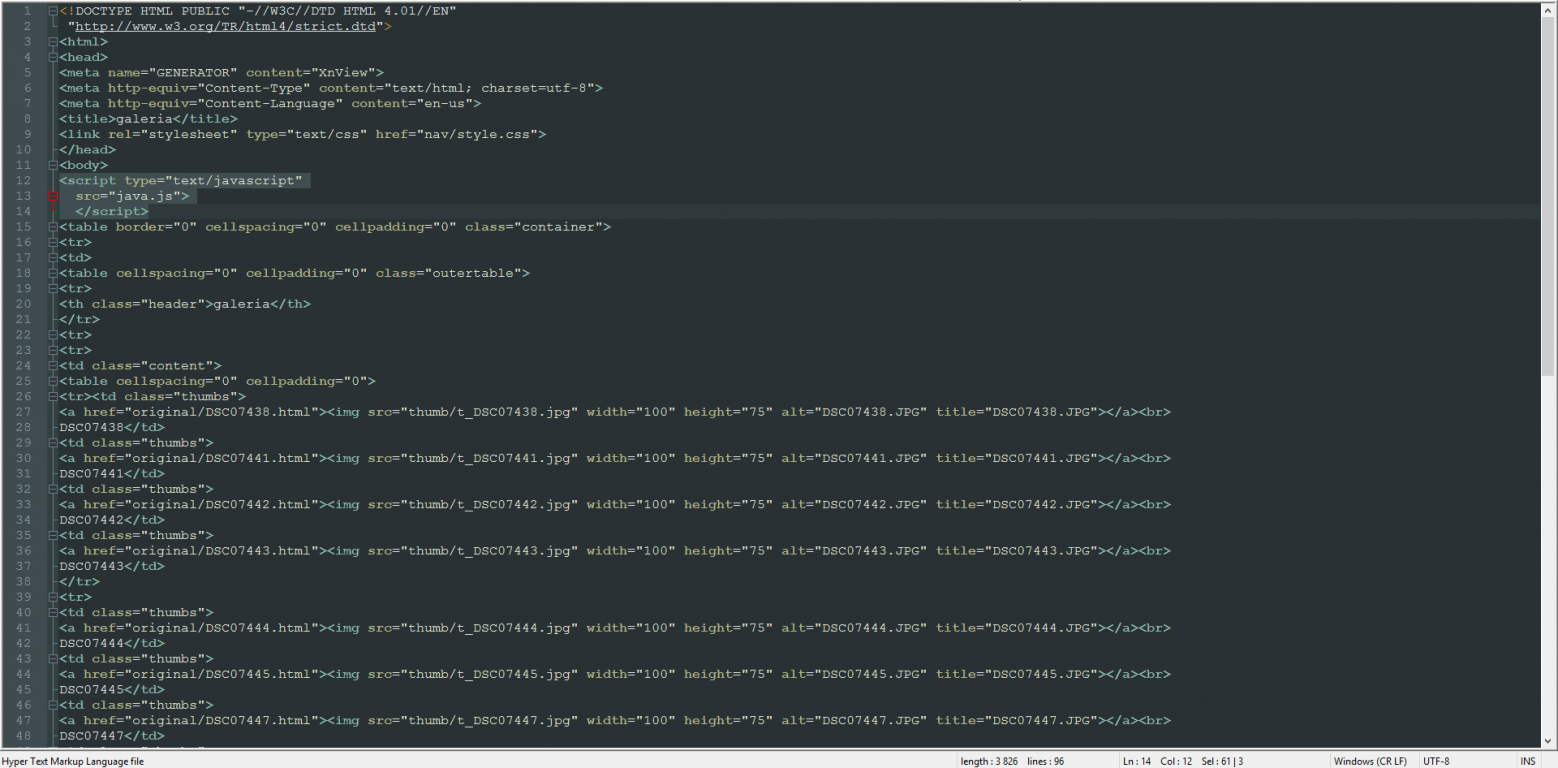Screen dimensions: 1558x768
Task: Collapse the outertable fold on line 18
Action: (52, 273)
